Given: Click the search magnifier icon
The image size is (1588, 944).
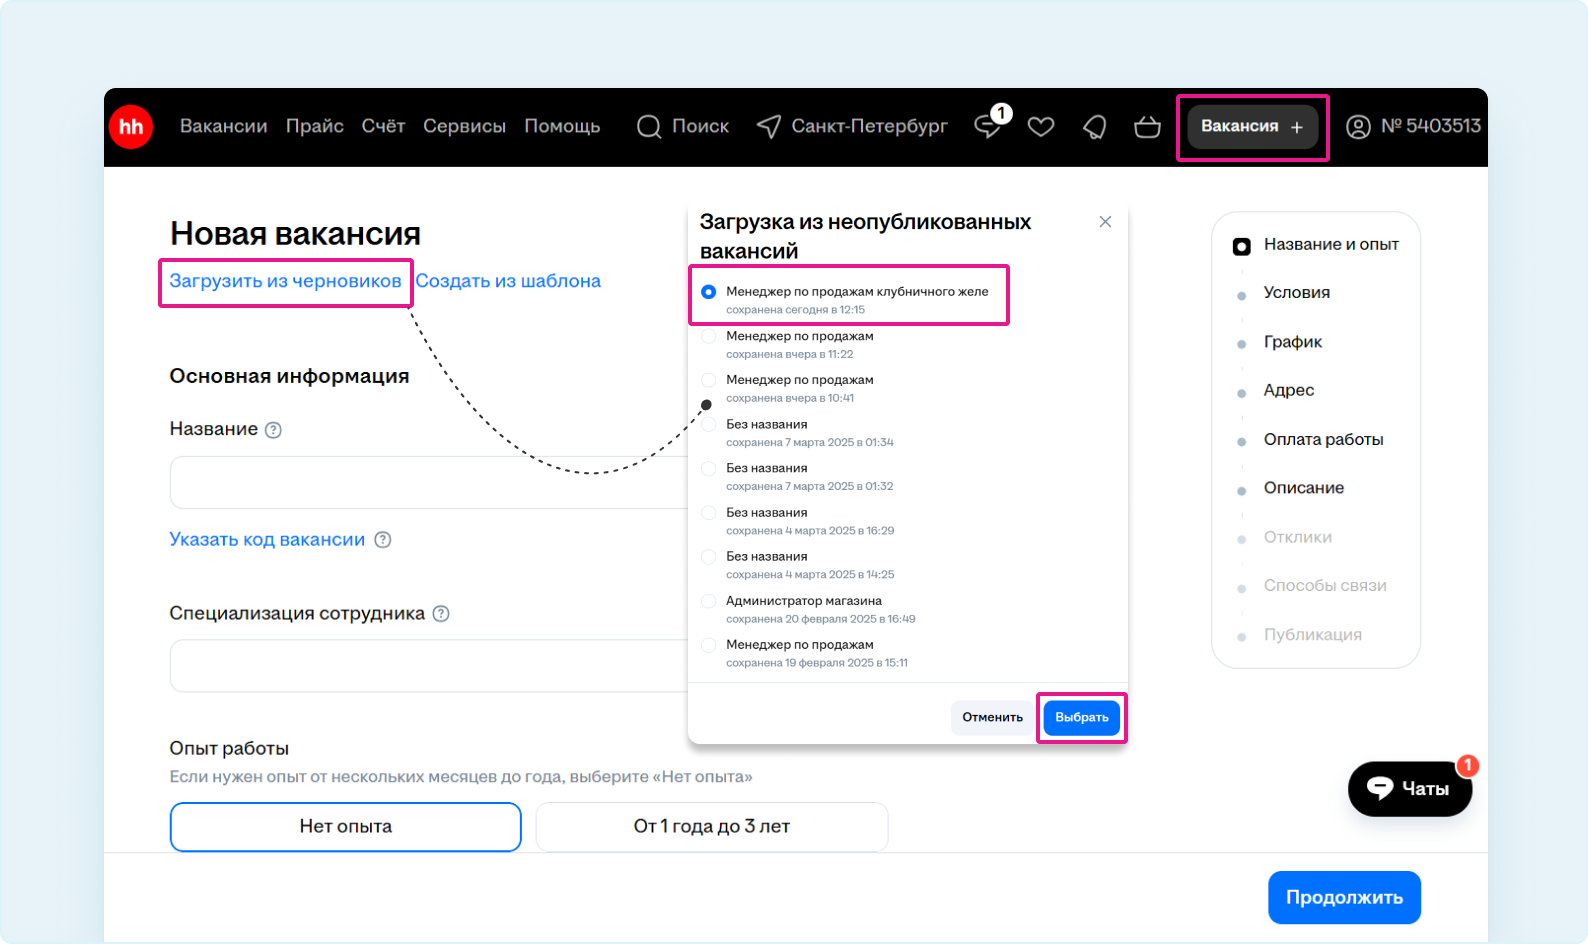Looking at the screenshot, I should coord(649,127).
